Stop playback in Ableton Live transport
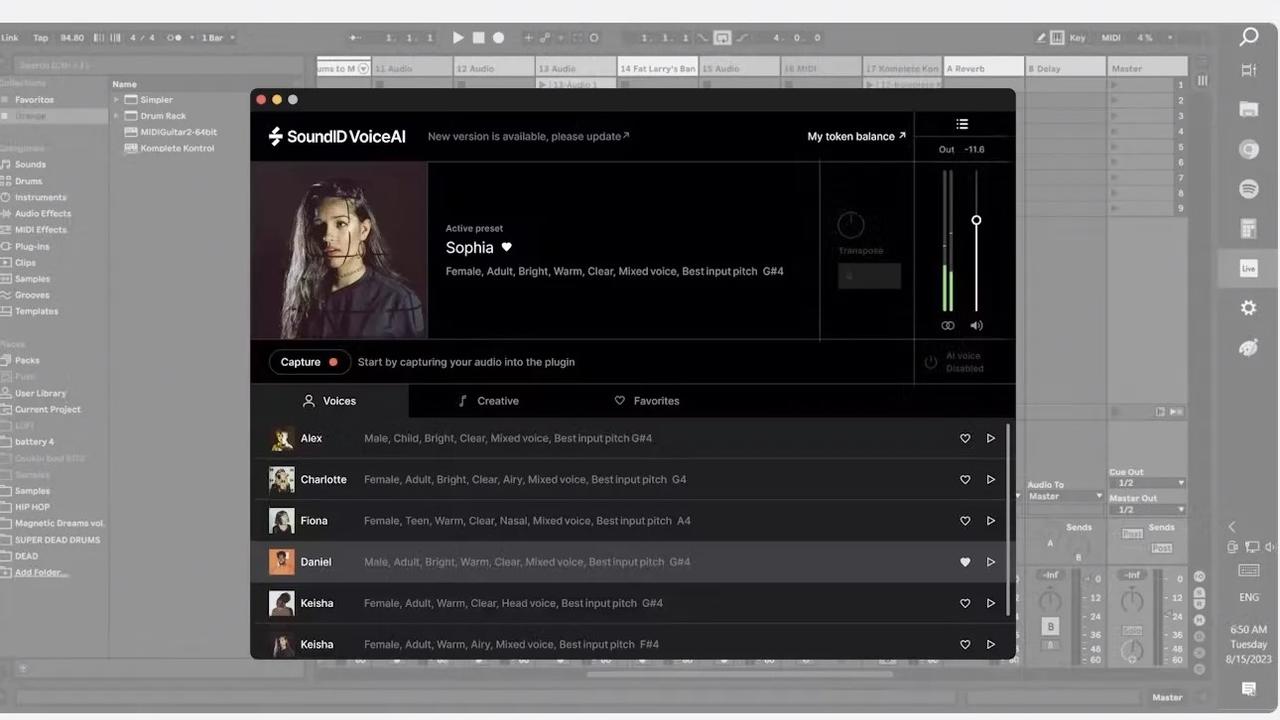 point(478,38)
